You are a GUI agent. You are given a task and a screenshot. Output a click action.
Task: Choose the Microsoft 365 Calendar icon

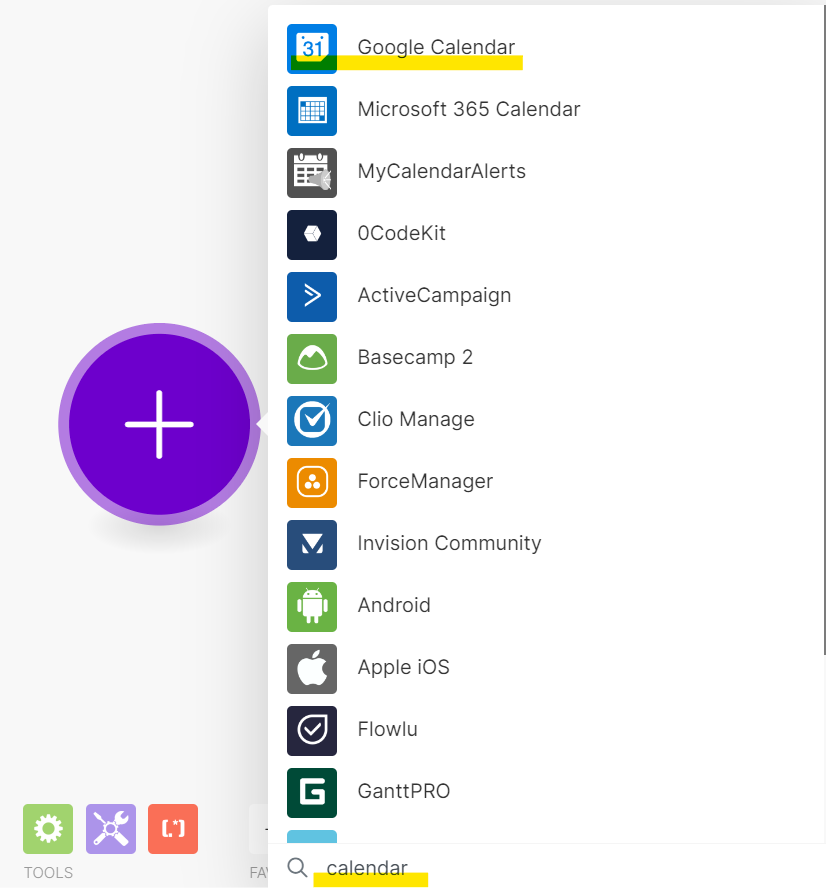click(312, 110)
